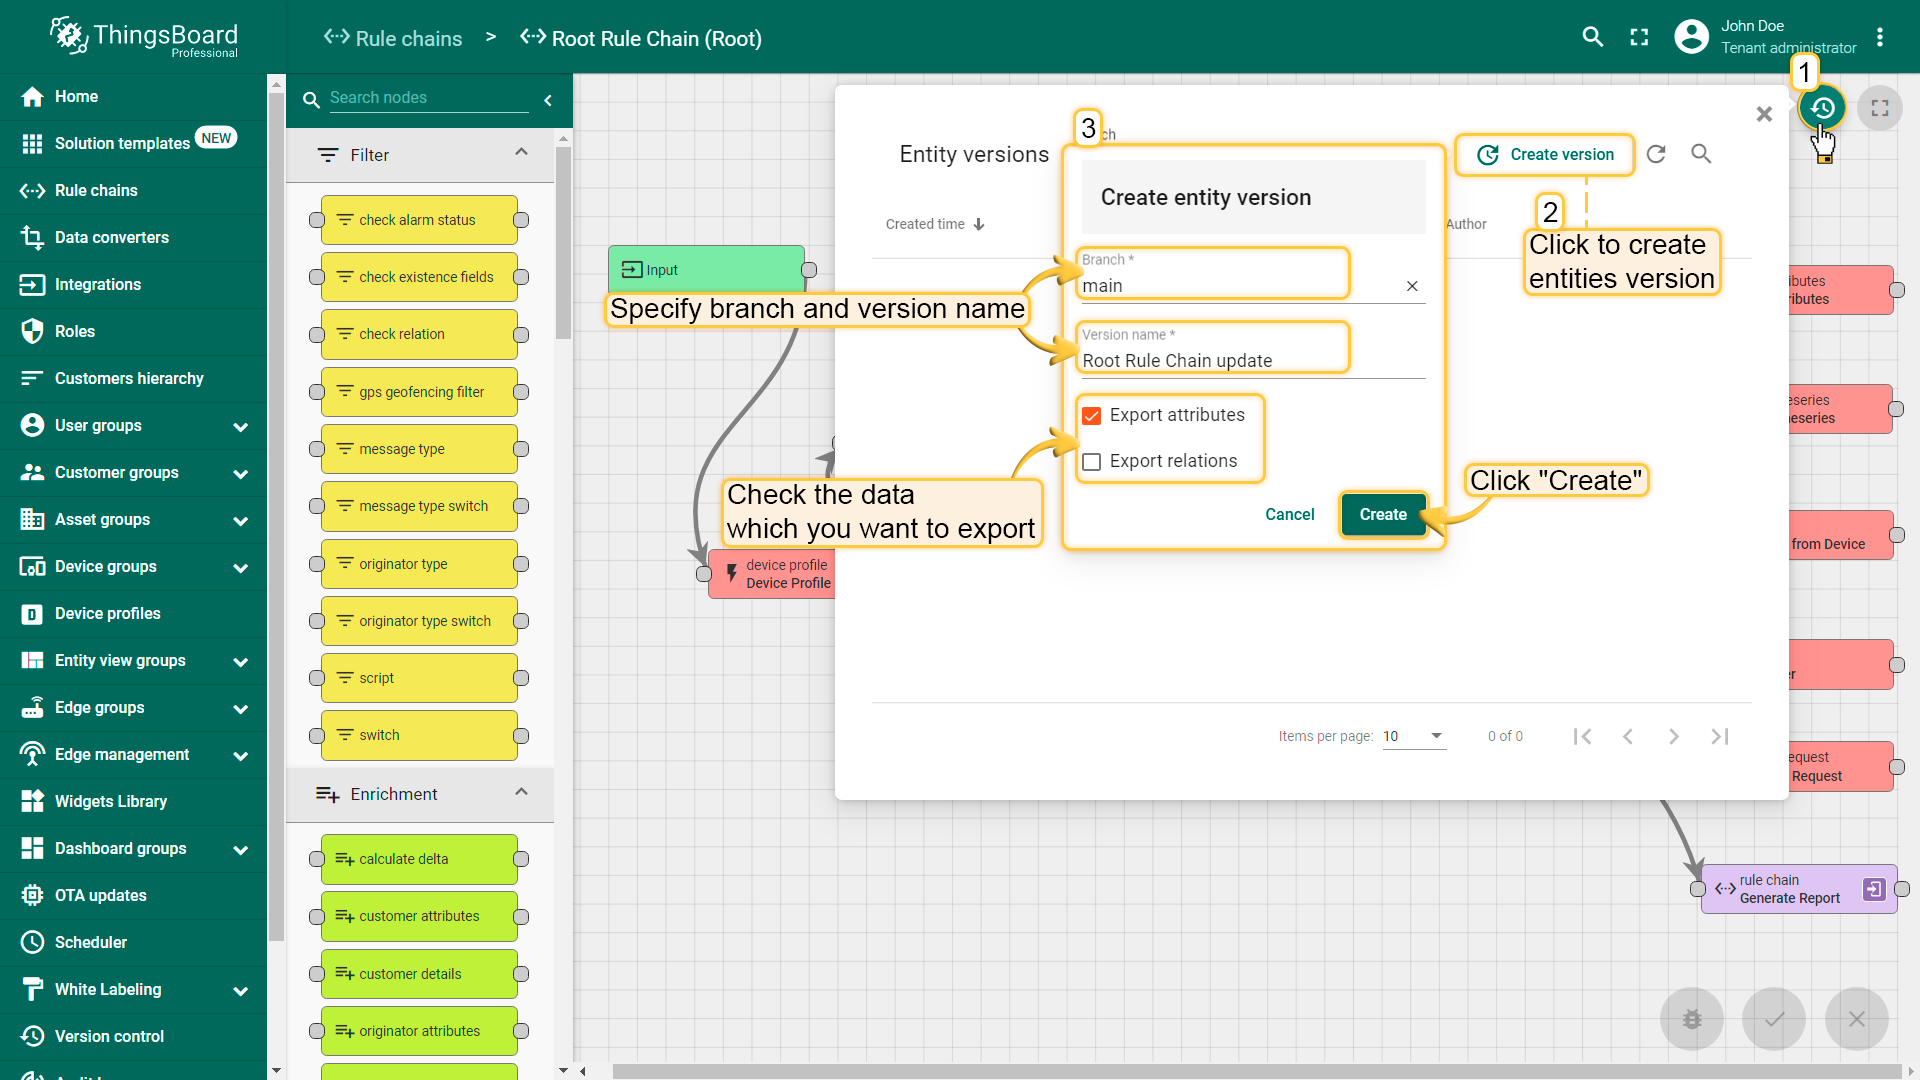The height and width of the screenshot is (1080, 1920).
Task: Click the Create version button
Action: (1545, 154)
